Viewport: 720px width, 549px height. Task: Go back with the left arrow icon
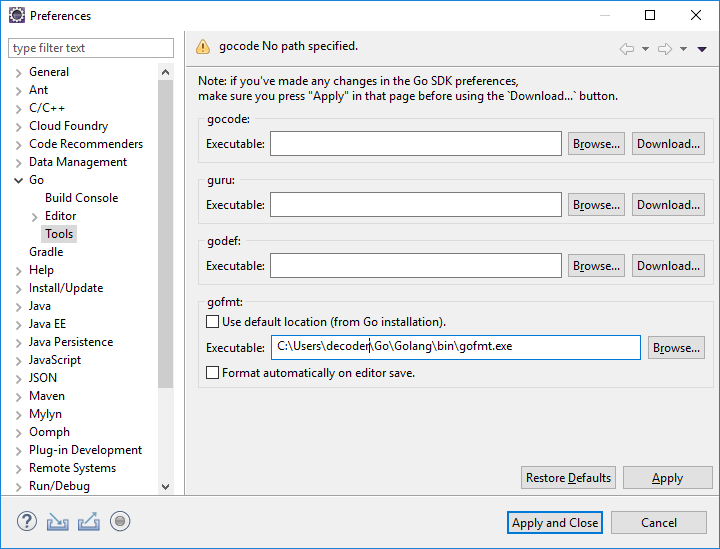pos(627,49)
